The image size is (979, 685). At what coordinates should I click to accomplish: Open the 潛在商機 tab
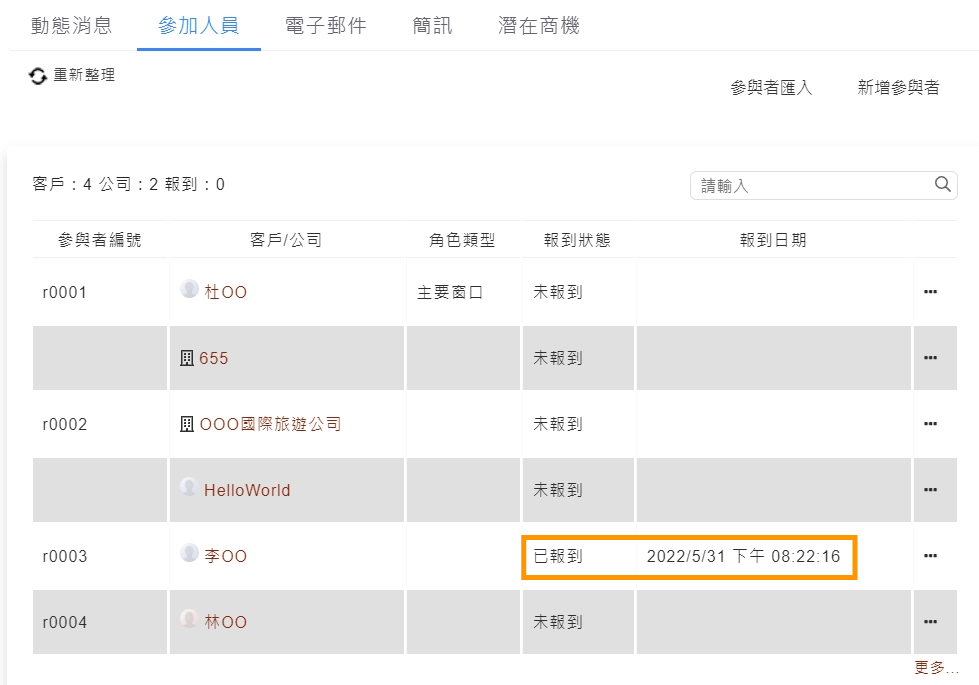click(x=538, y=26)
